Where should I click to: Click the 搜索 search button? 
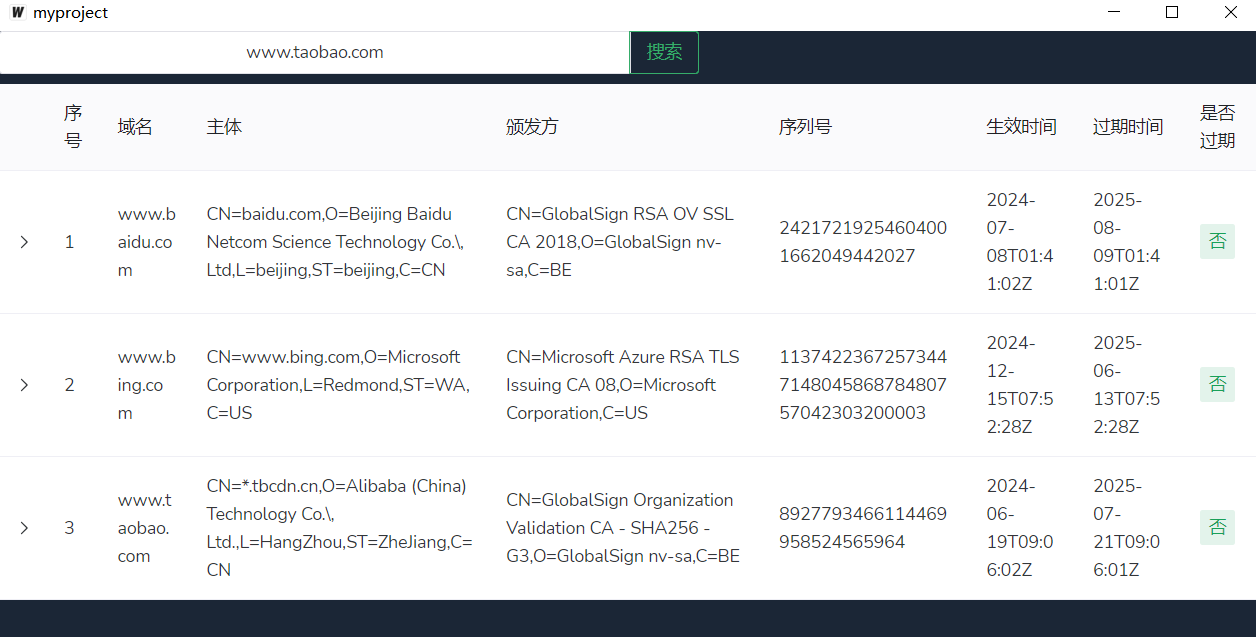(x=664, y=52)
